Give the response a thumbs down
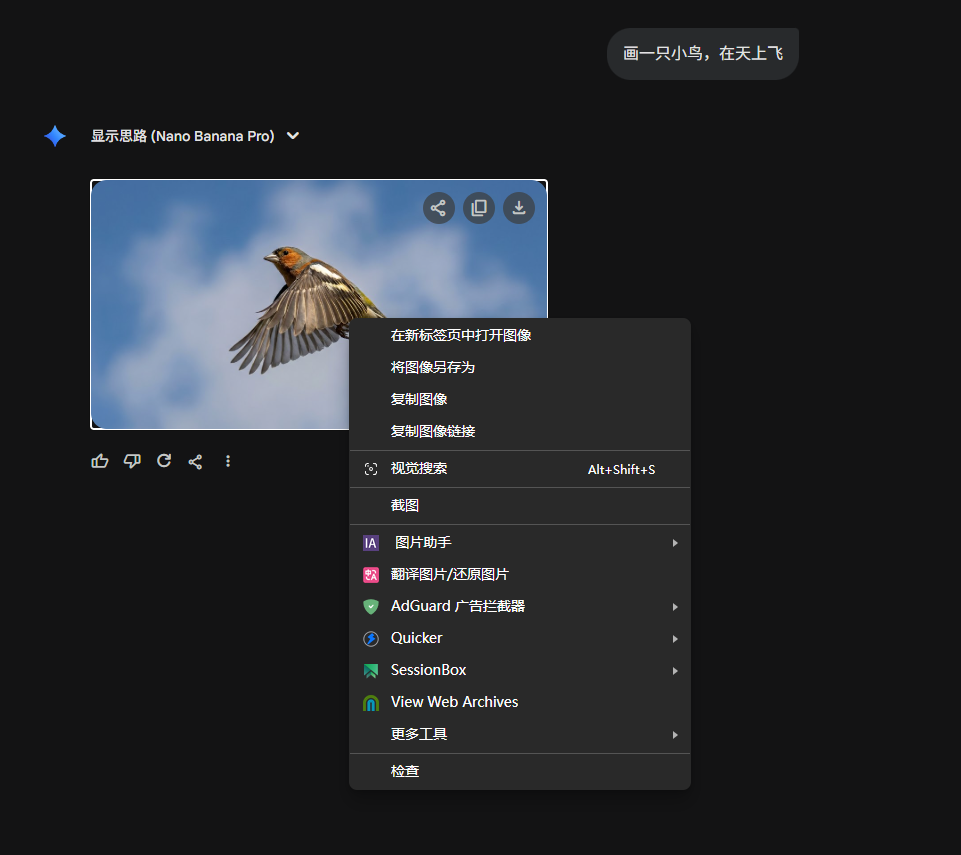 tap(132, 461)
